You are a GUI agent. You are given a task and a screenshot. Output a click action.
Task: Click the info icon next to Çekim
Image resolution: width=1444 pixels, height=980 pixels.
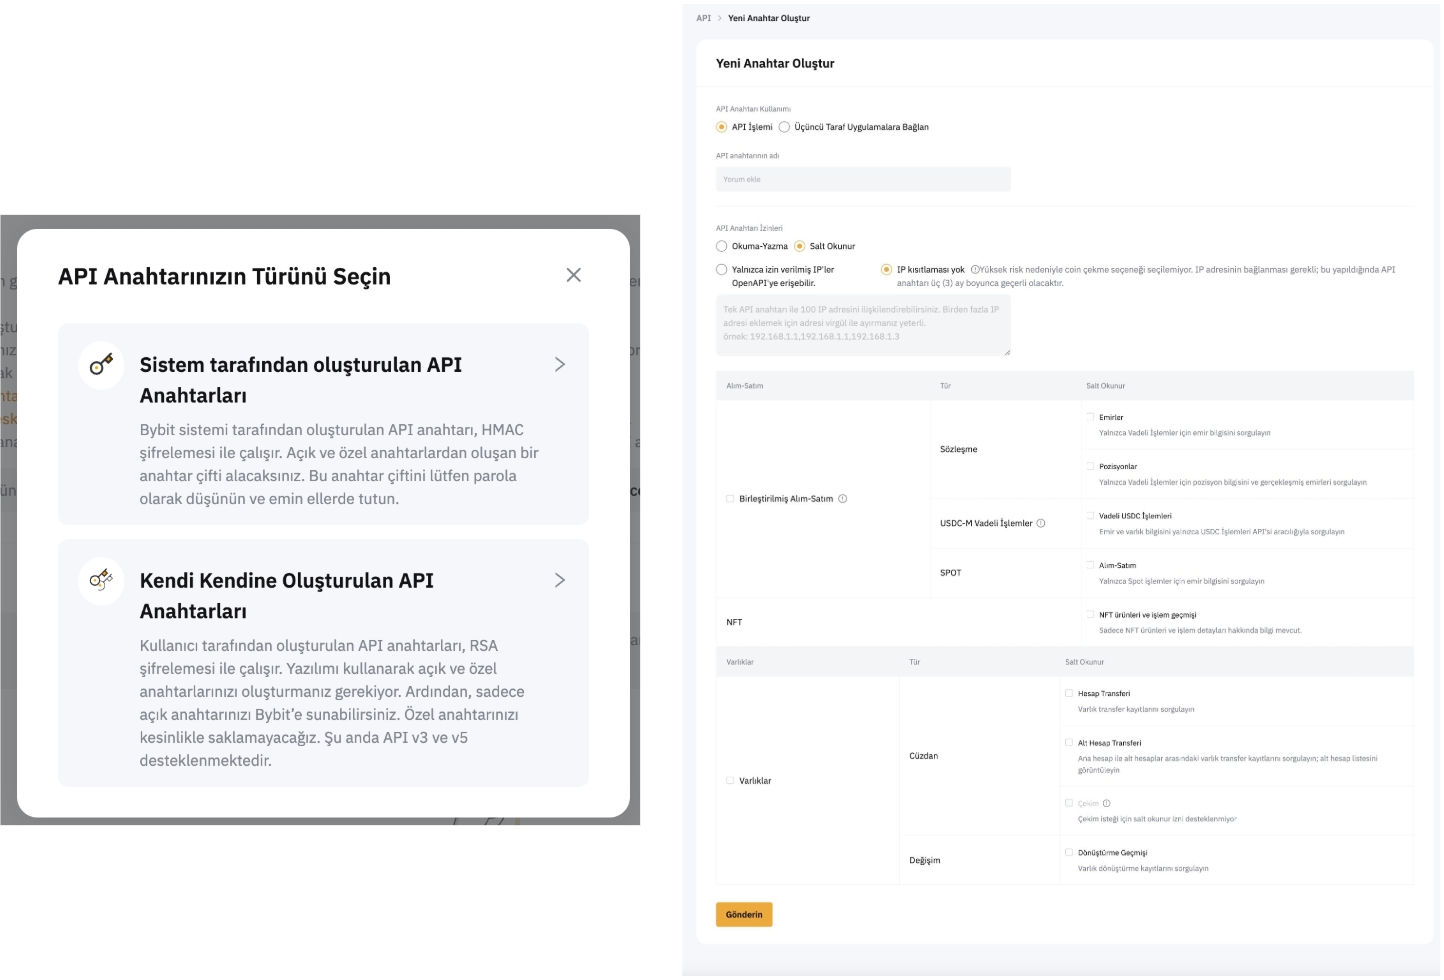tap(1106, 803)
